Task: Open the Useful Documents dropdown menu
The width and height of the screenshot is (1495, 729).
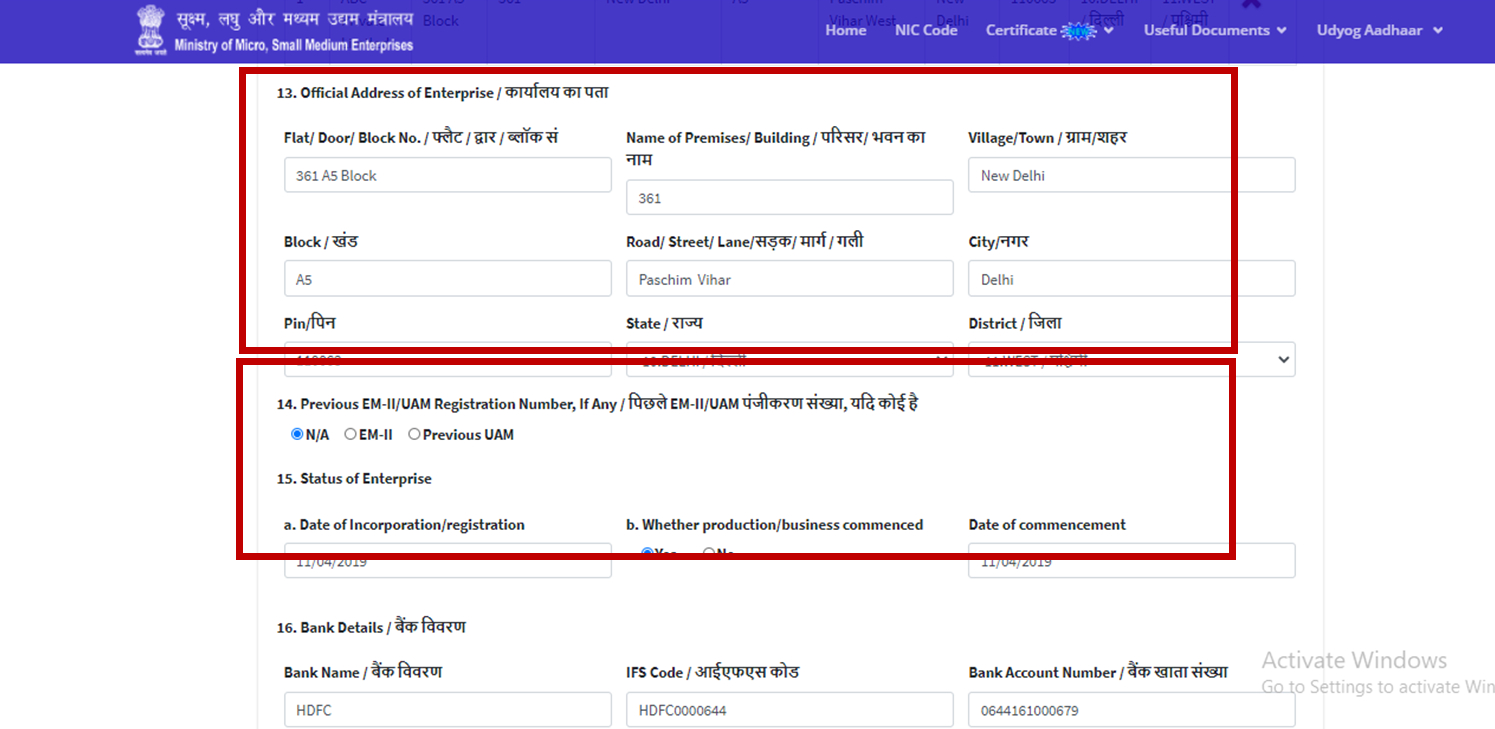Action: [x=1214, y=30]
